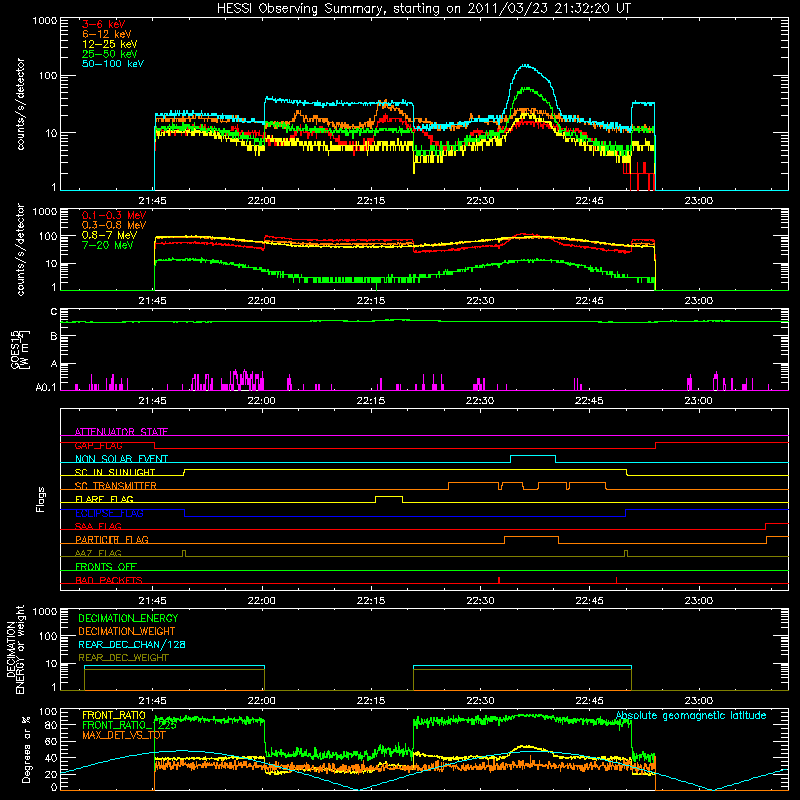Select the ATTENUATOR_STATE flag label
Image resolution: width=800 pixels, height=800 pixels.
click(x=121, y=432)
